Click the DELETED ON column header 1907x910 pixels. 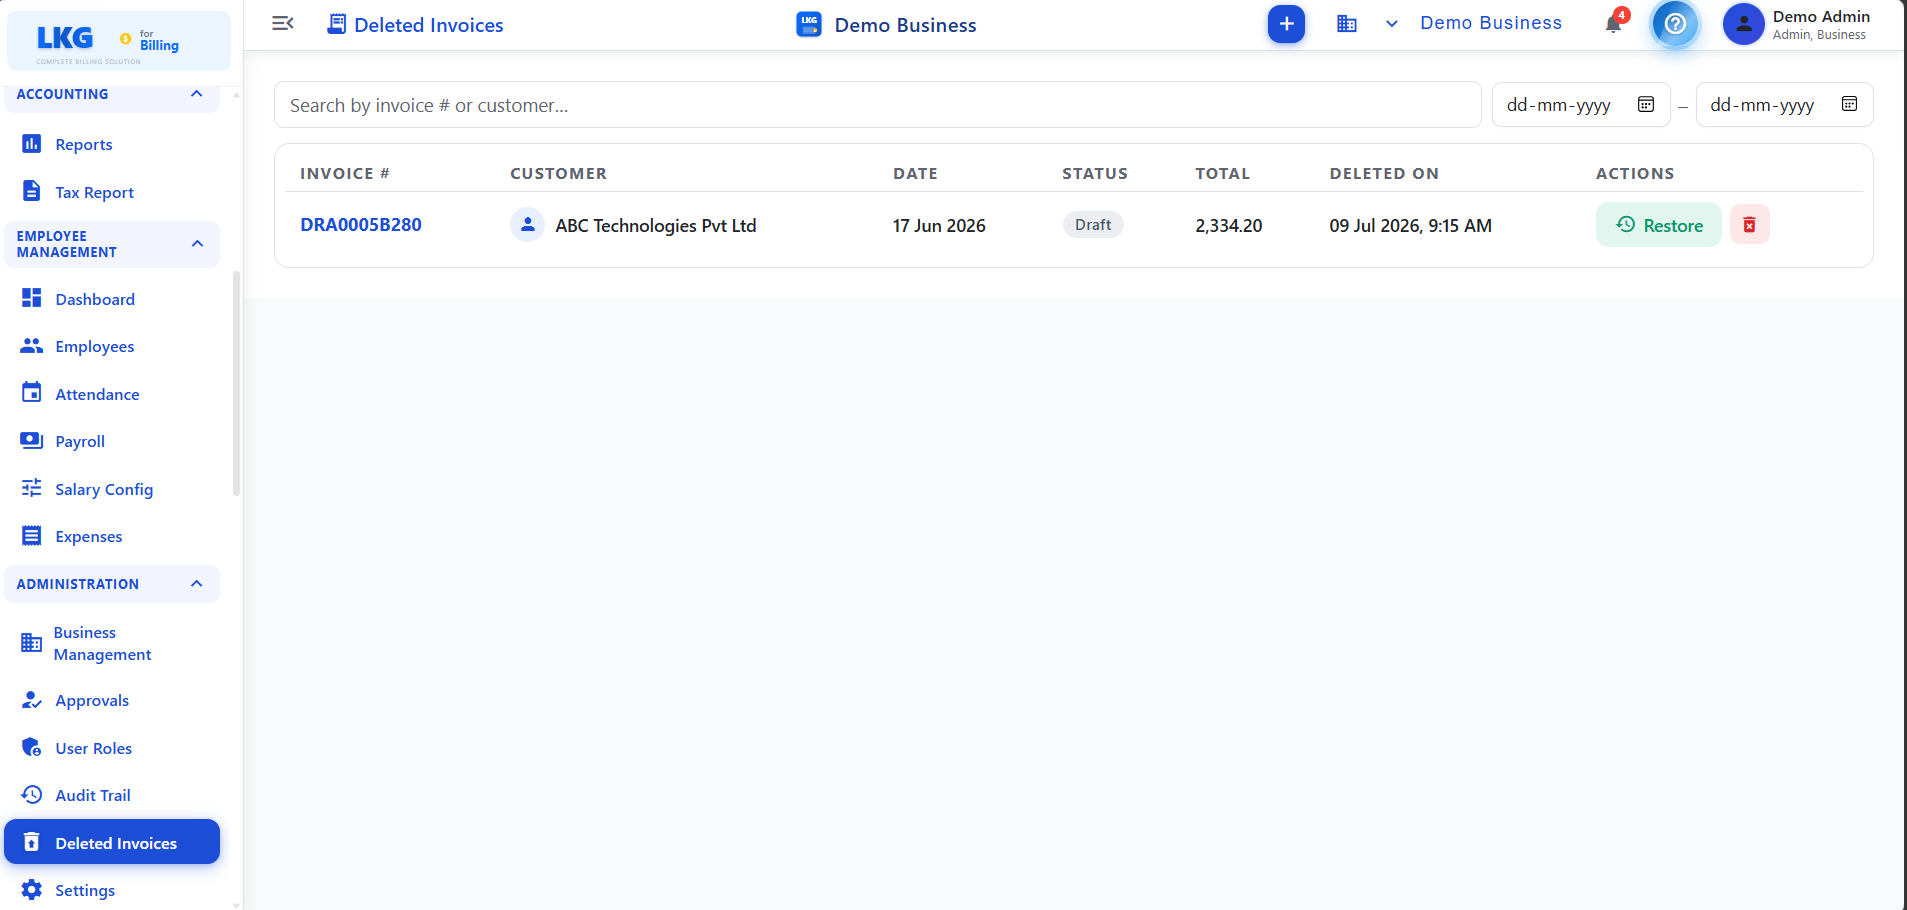click(x=1384, y=173)
